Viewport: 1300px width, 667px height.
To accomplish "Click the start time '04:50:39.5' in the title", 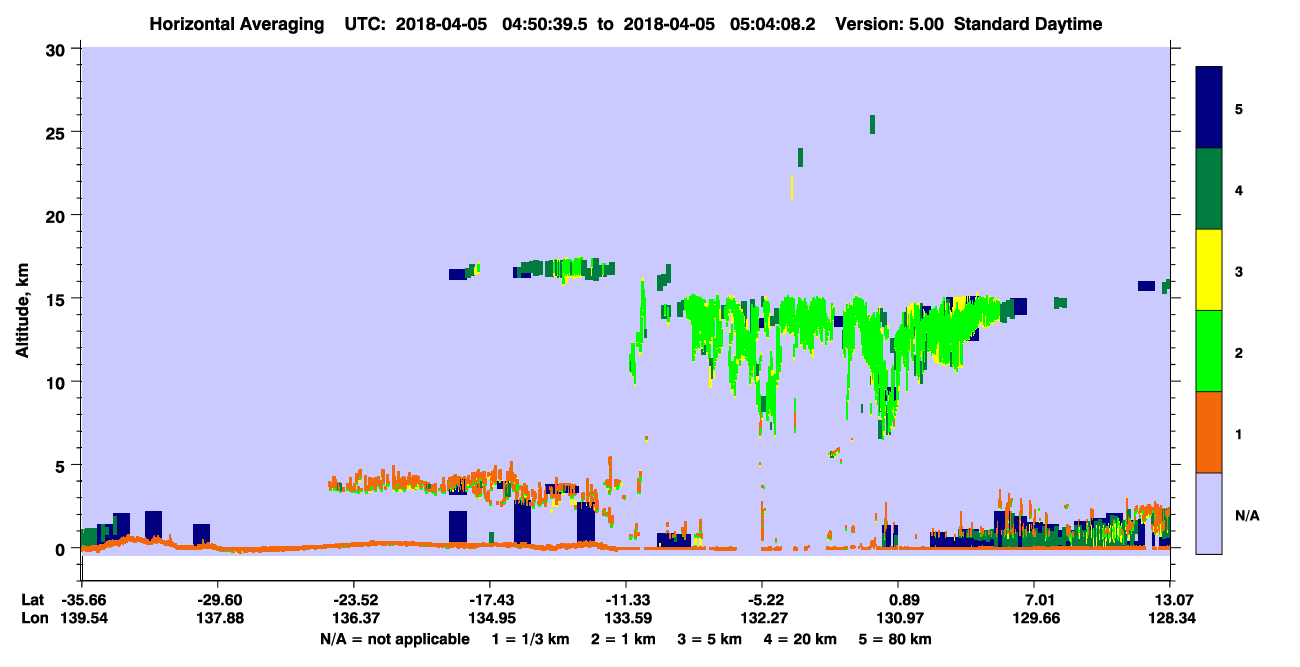I will 547,24.
